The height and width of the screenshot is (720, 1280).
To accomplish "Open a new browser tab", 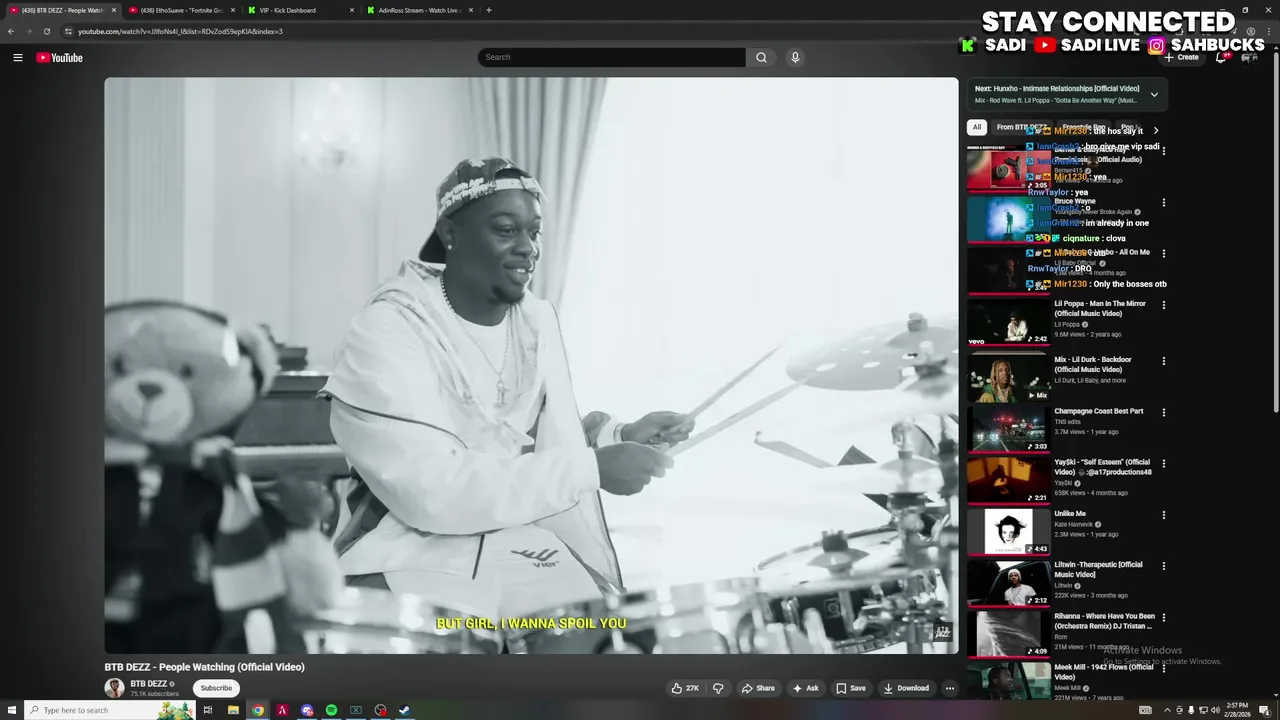I will point(488,10).
